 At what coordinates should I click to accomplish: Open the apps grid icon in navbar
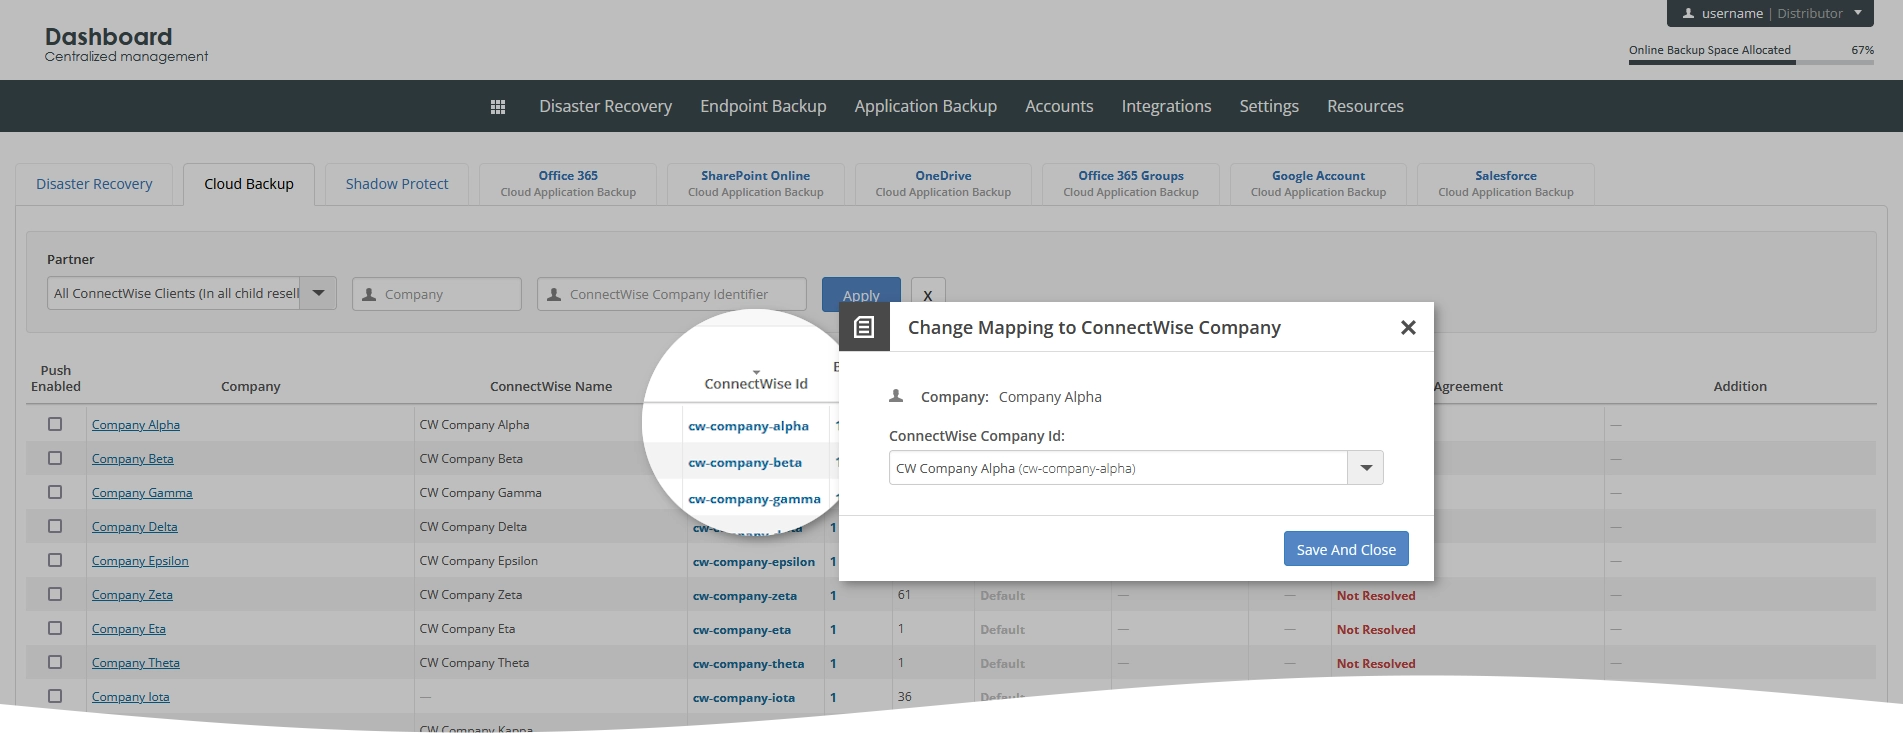click(498, 107)
